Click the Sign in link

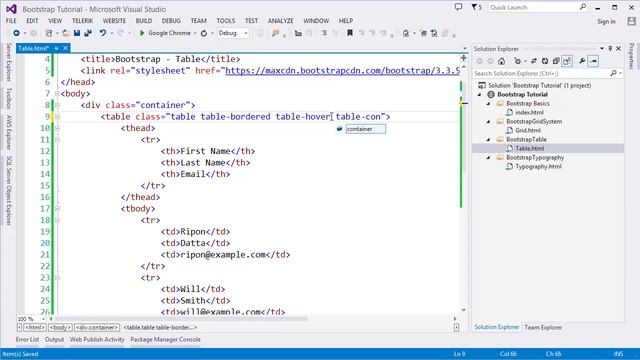[x=606, y=22]
